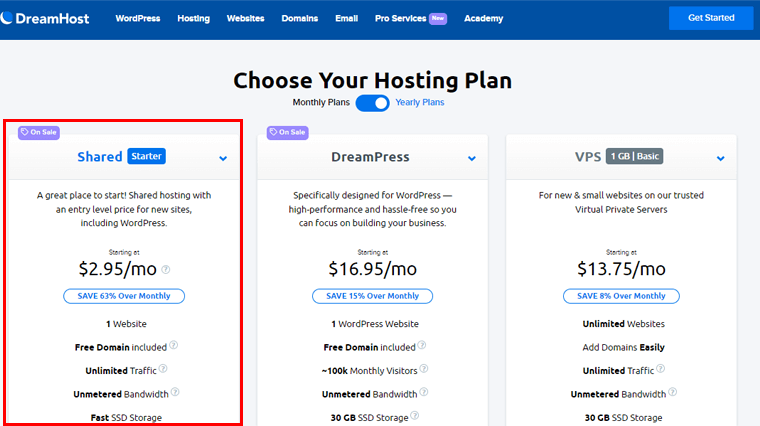Open the Domains menu
760x426 pixels.
tap(300, 18)
